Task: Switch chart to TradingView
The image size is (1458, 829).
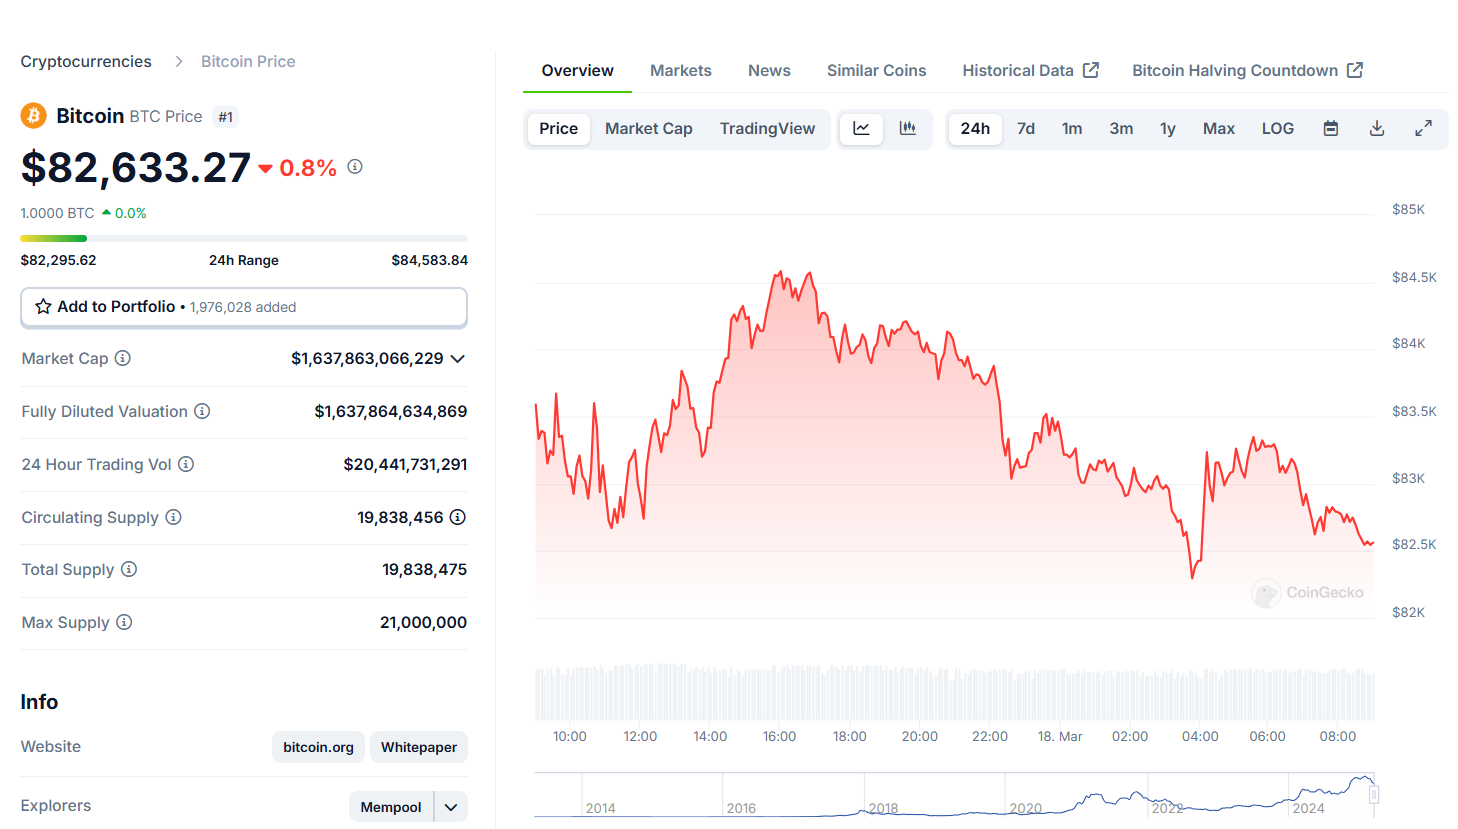Action: 767,128
